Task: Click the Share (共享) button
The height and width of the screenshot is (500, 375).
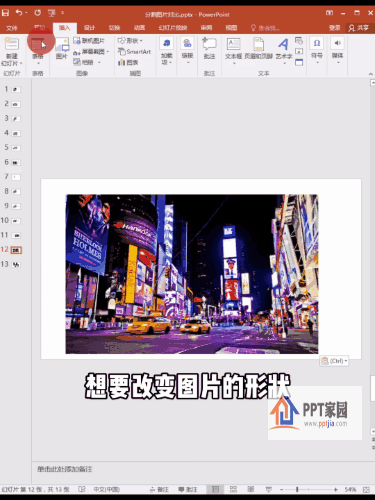Action: (359, 28)
